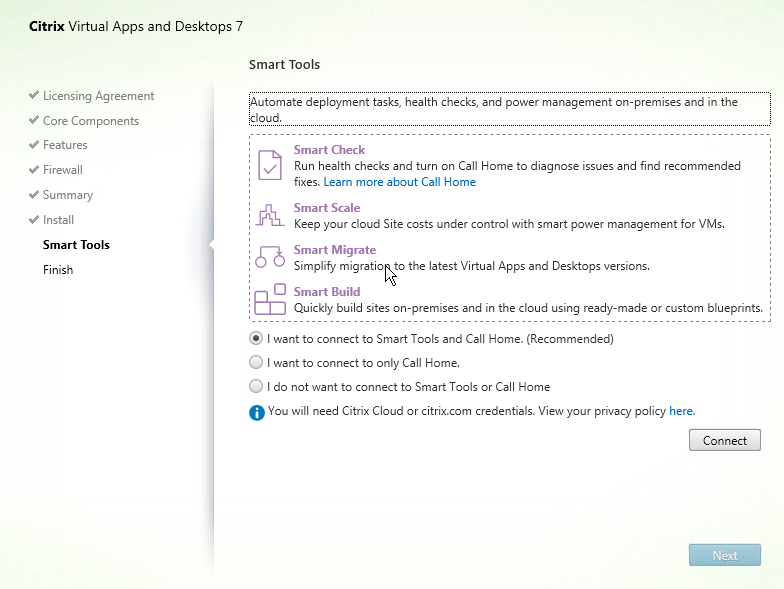The height and width of the screenshot is (589, 784).
Task: Select connect to only Call Home
Action: [257, 363]
